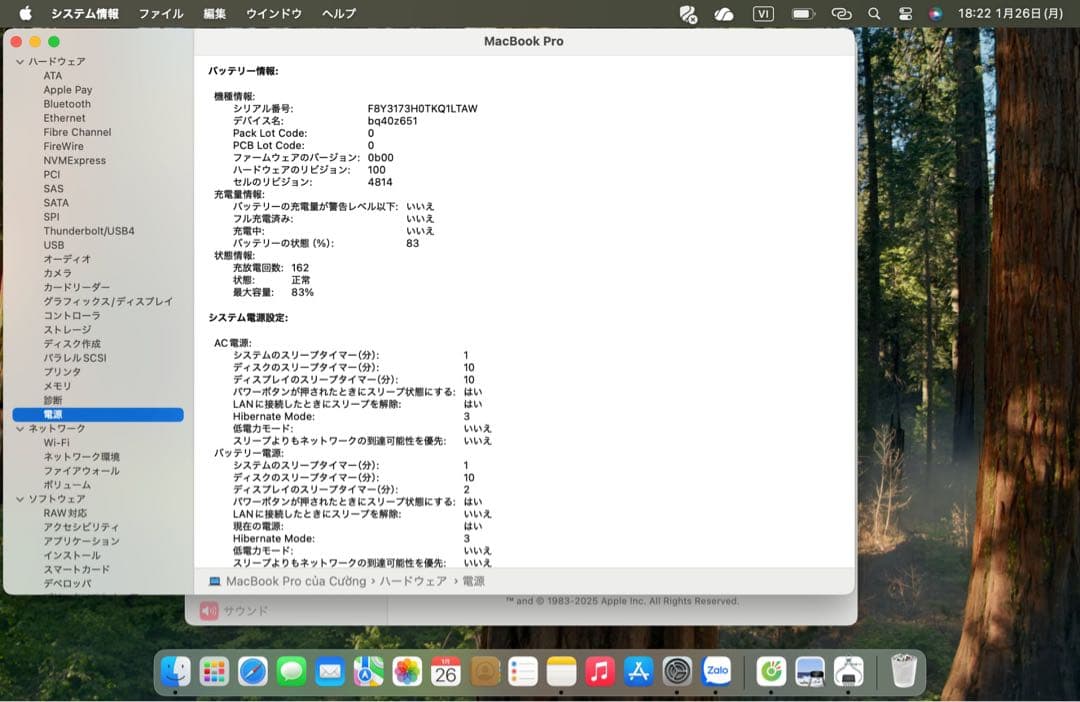Select グラフィックス/ディスプレイ in the sidebar

(108, 301)
